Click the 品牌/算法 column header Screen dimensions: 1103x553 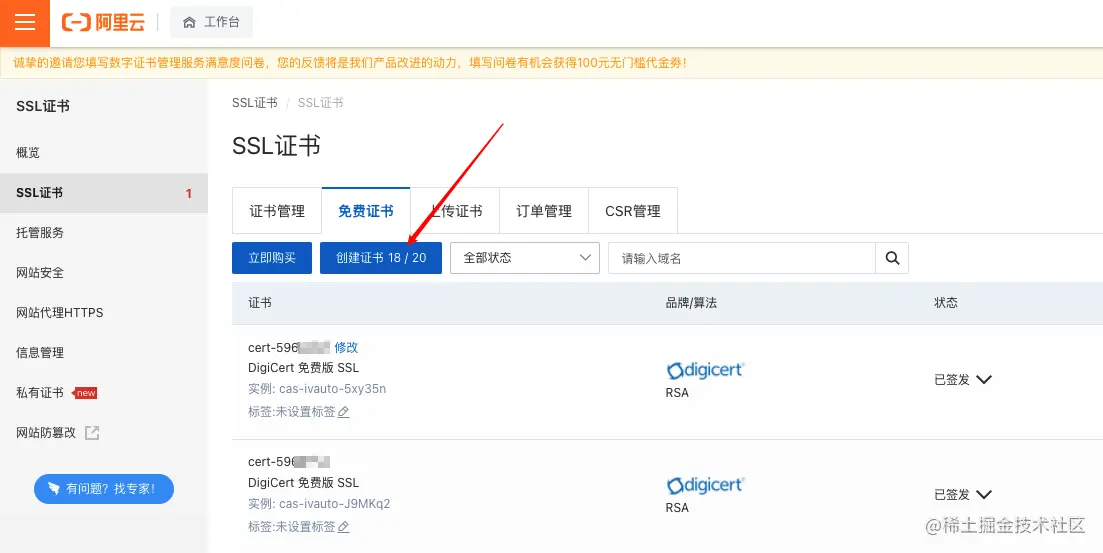pos(691,303)
